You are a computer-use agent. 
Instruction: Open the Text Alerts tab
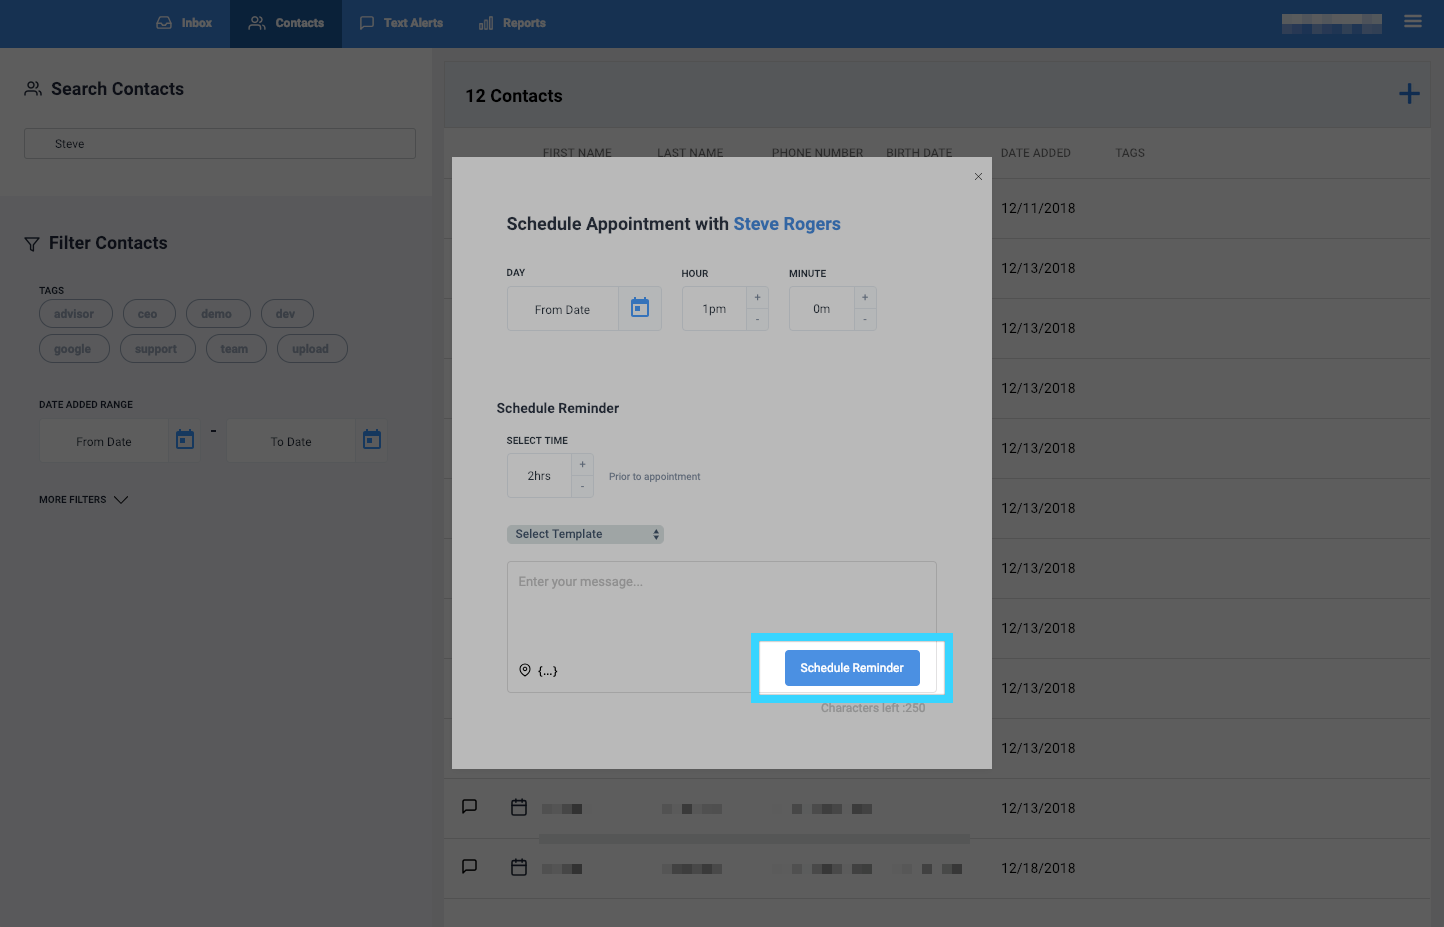click(x=401, y=23)
